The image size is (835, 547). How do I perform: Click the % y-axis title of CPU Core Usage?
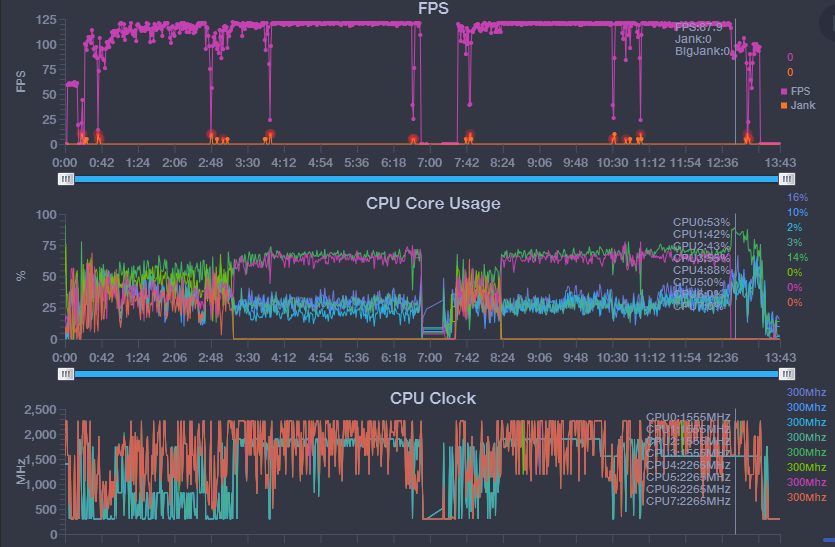(x=21, y=276)
